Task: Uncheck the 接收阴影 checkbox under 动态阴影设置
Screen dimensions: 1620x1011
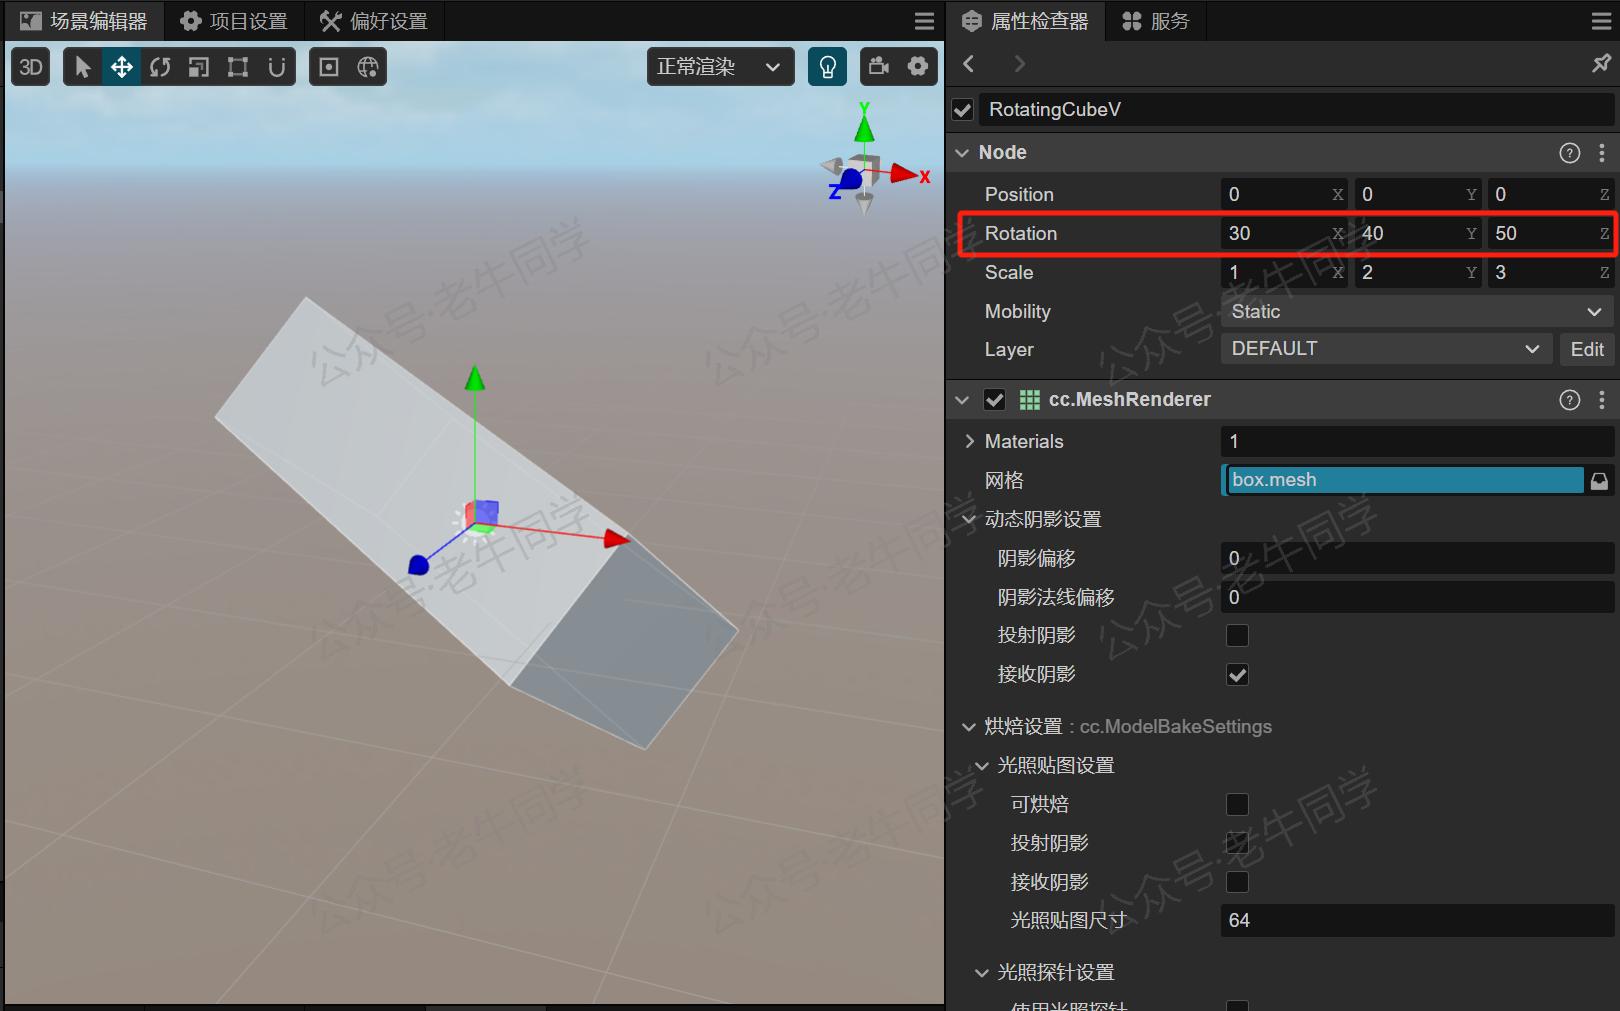Action: (1237, 675)
